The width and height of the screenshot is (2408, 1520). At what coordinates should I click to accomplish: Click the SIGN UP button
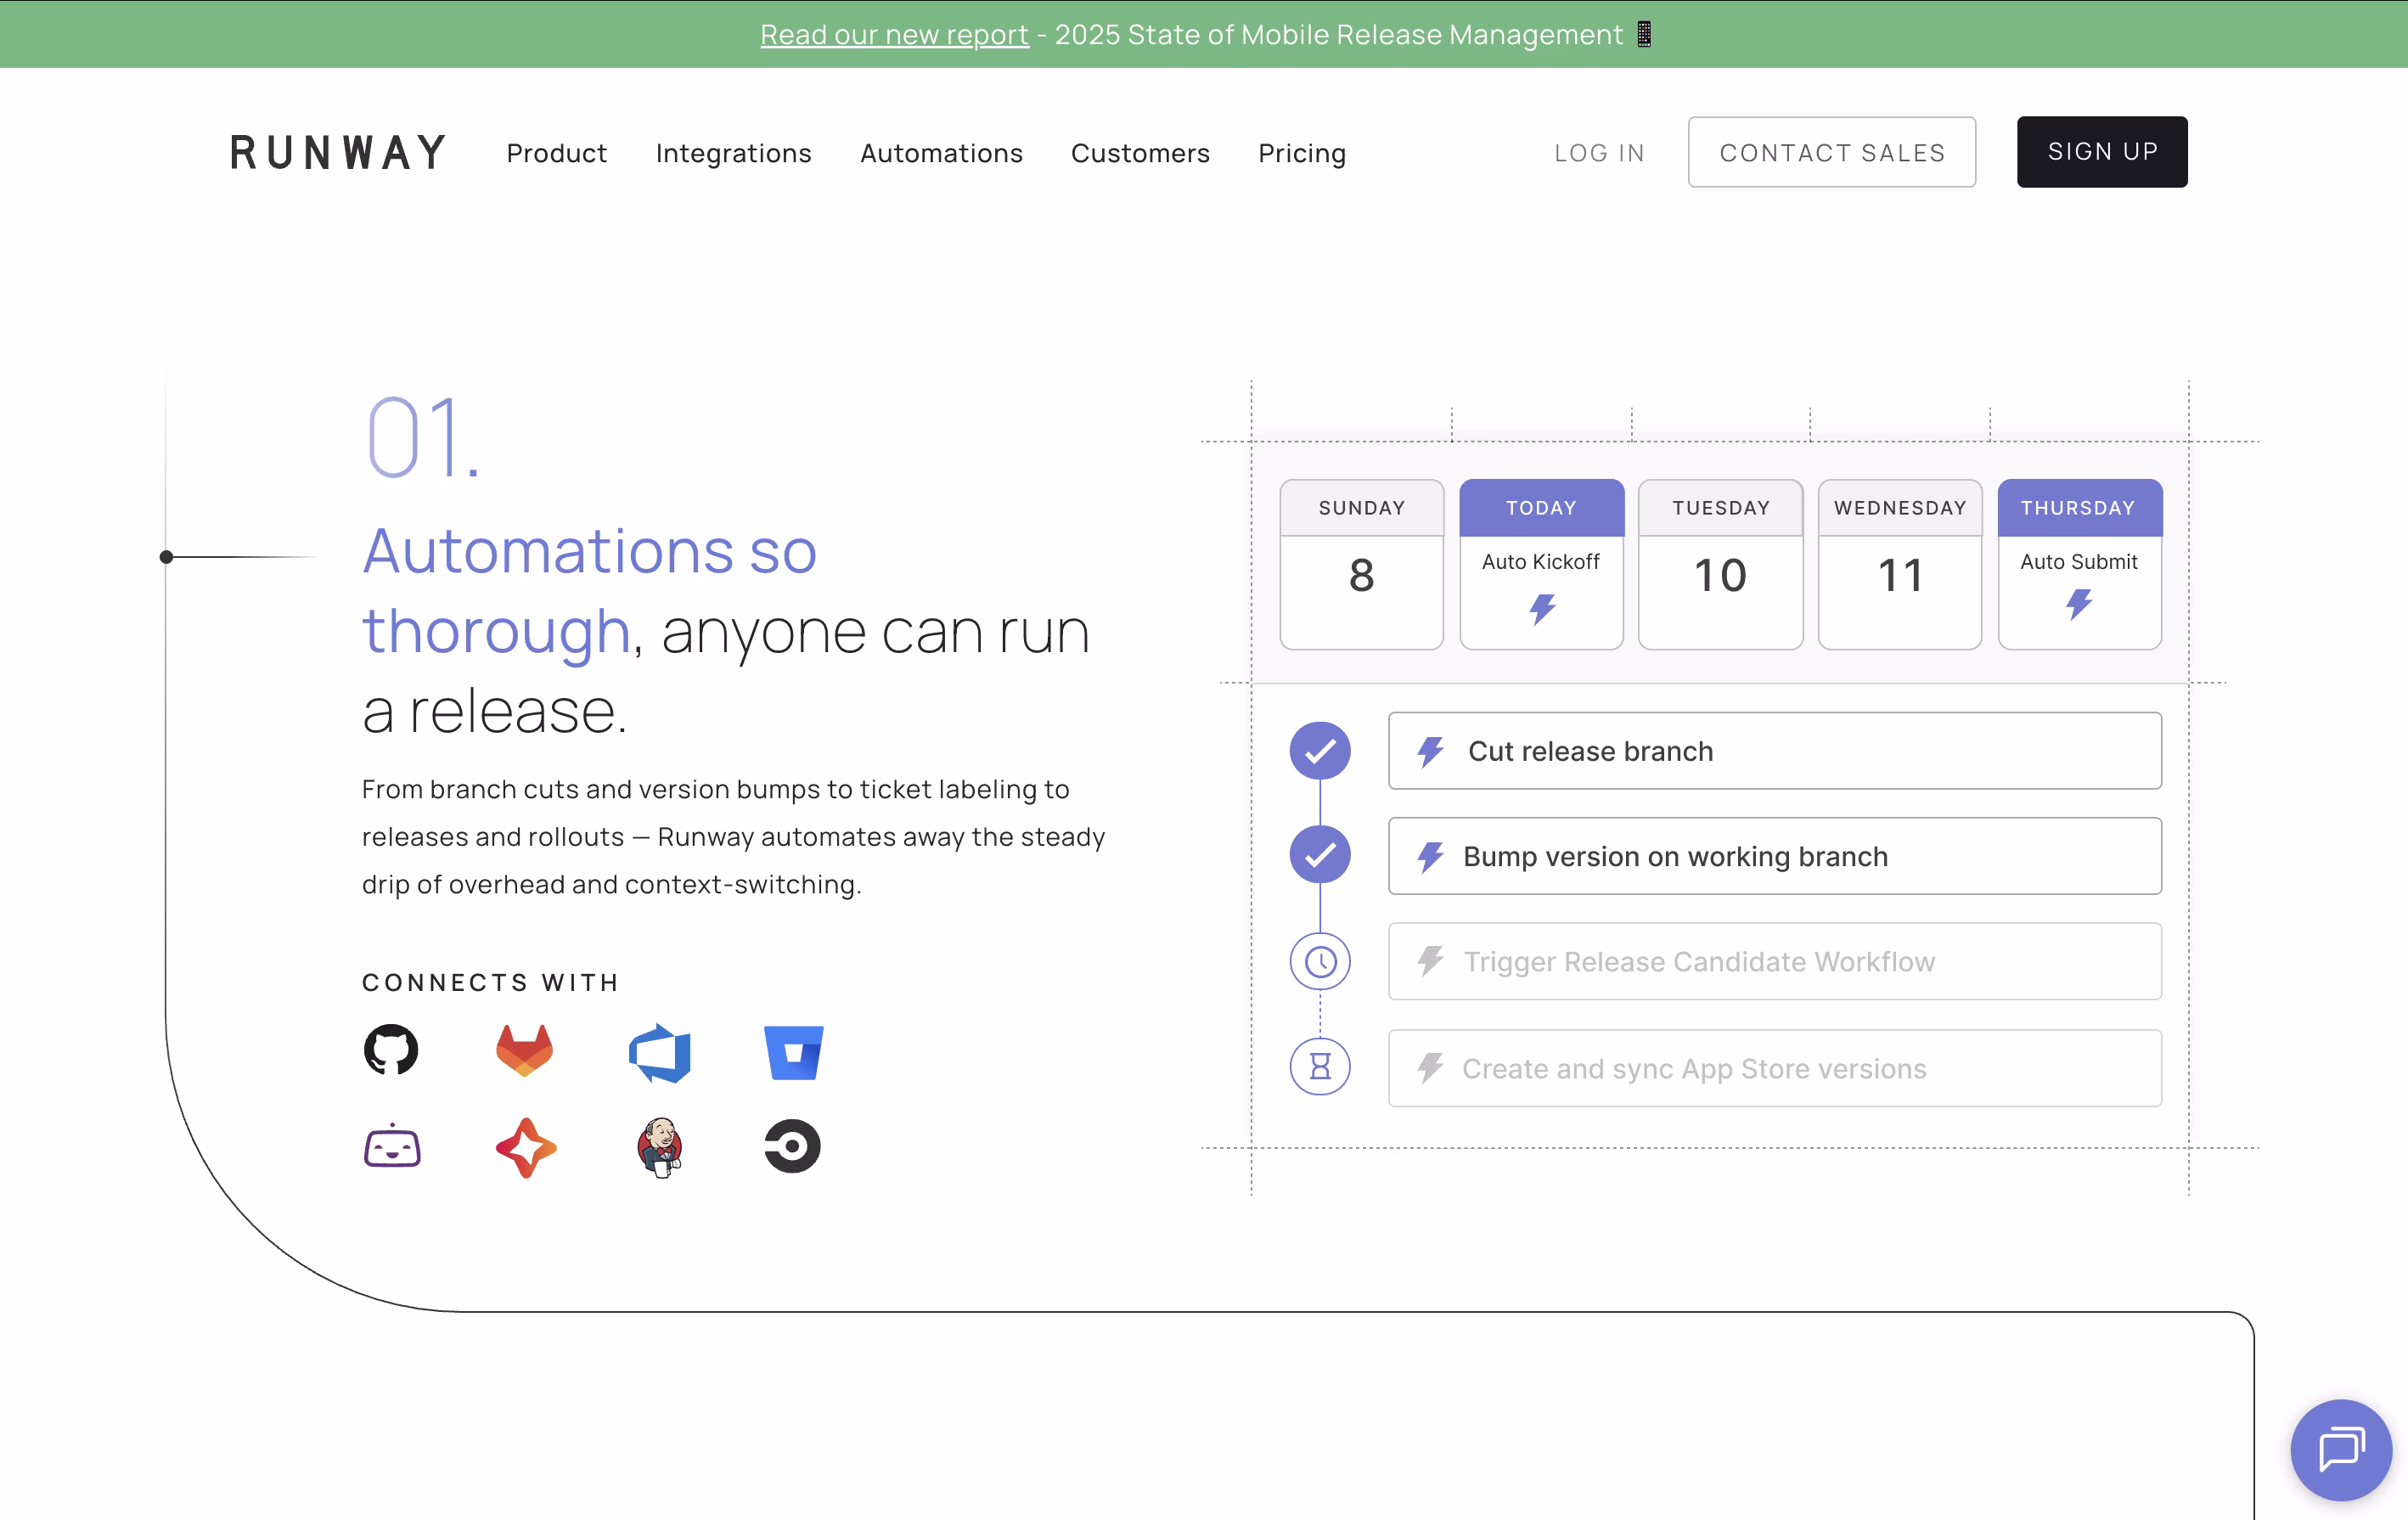tap(2102, 152)
